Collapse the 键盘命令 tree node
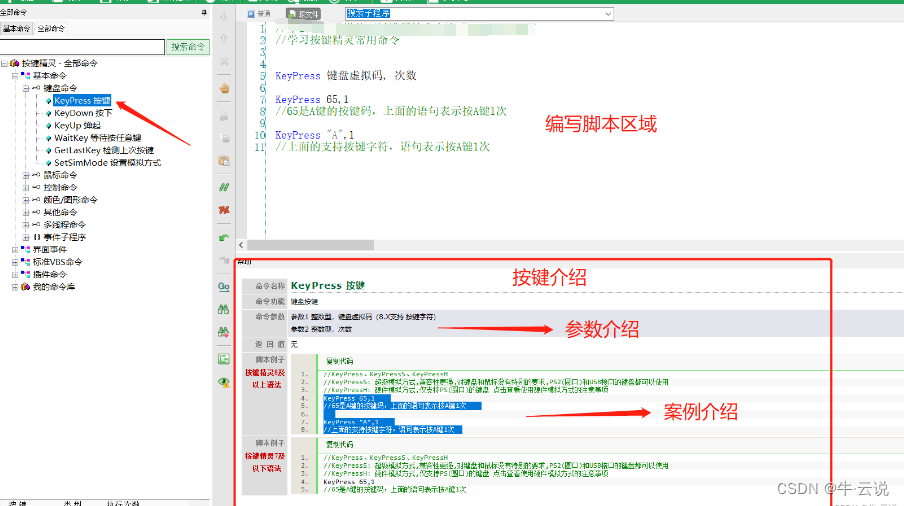 (x=26, y=88)
